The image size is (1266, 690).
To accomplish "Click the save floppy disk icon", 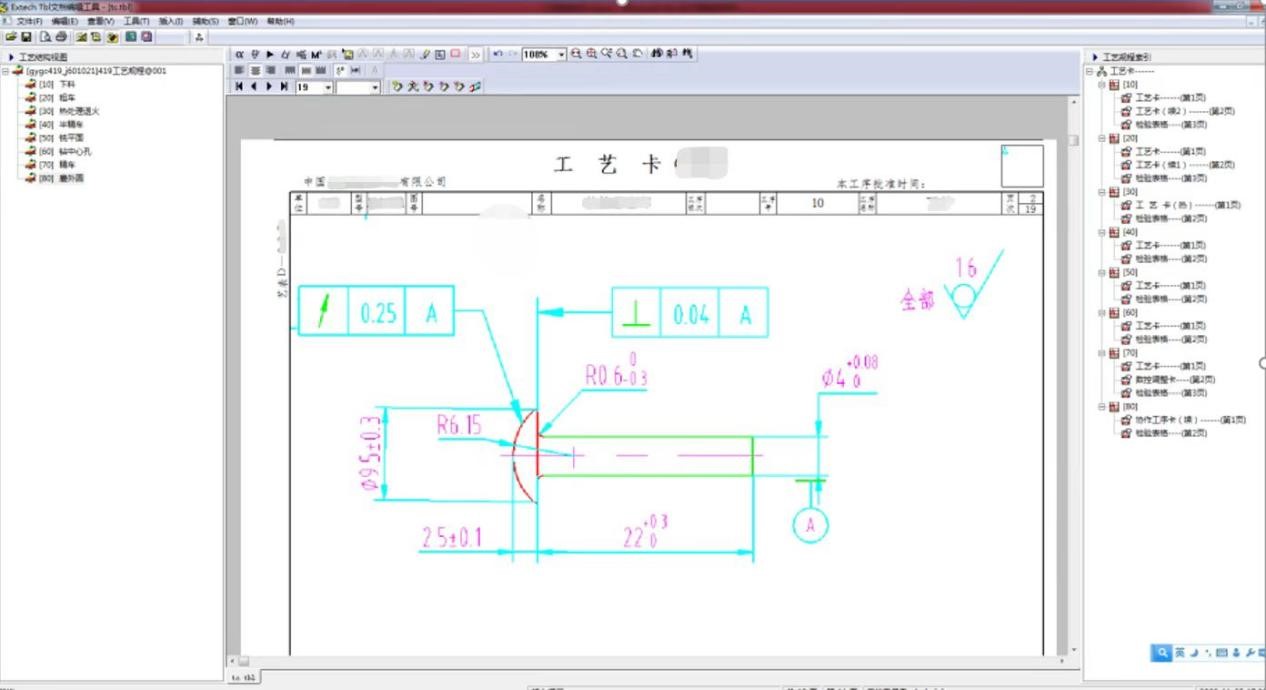I will 26,37.
